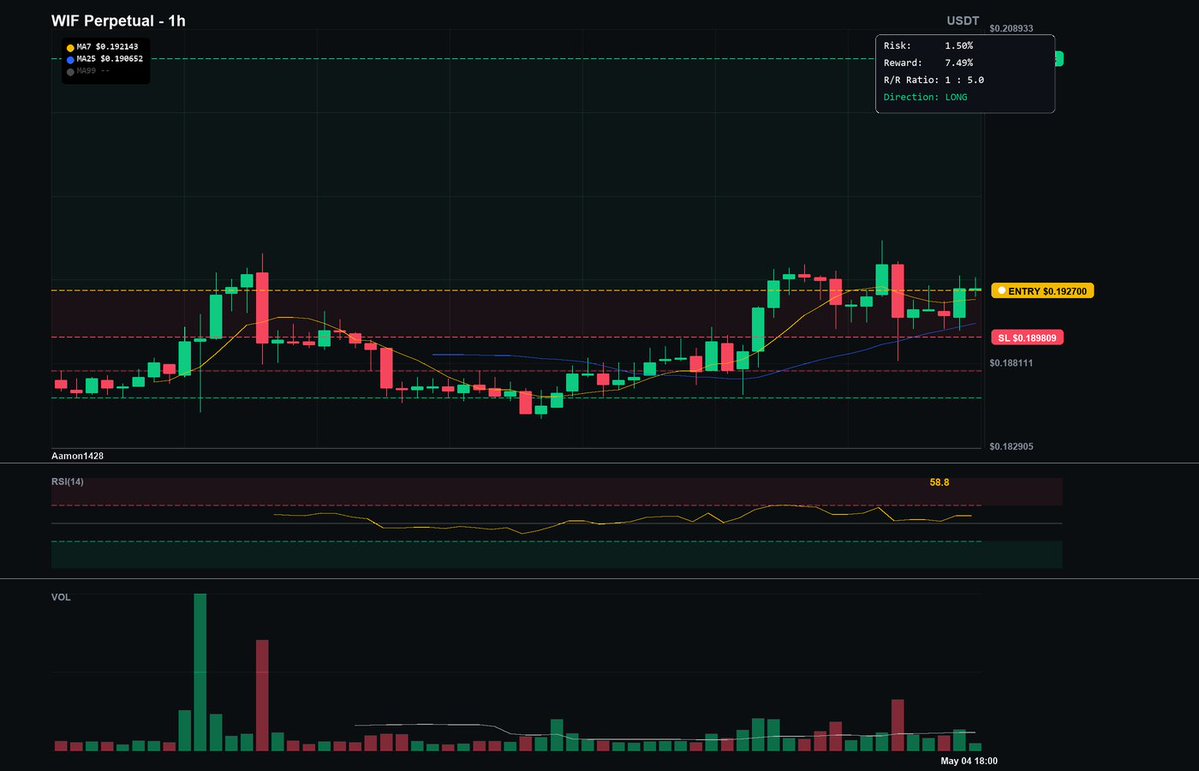The image size is (1199, 771).
Task: Select the red SL $0.189809 price tag
Action: click(1028, 337)
